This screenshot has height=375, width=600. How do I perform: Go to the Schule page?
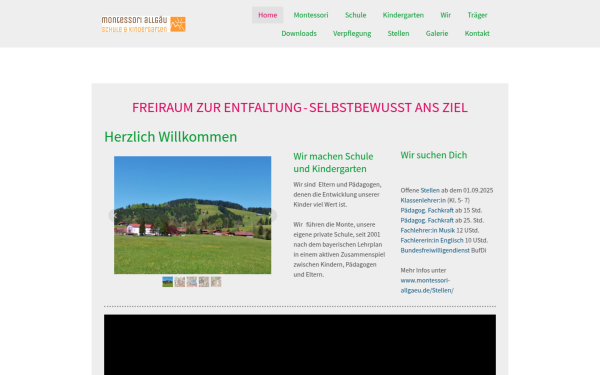click(355, 15)
